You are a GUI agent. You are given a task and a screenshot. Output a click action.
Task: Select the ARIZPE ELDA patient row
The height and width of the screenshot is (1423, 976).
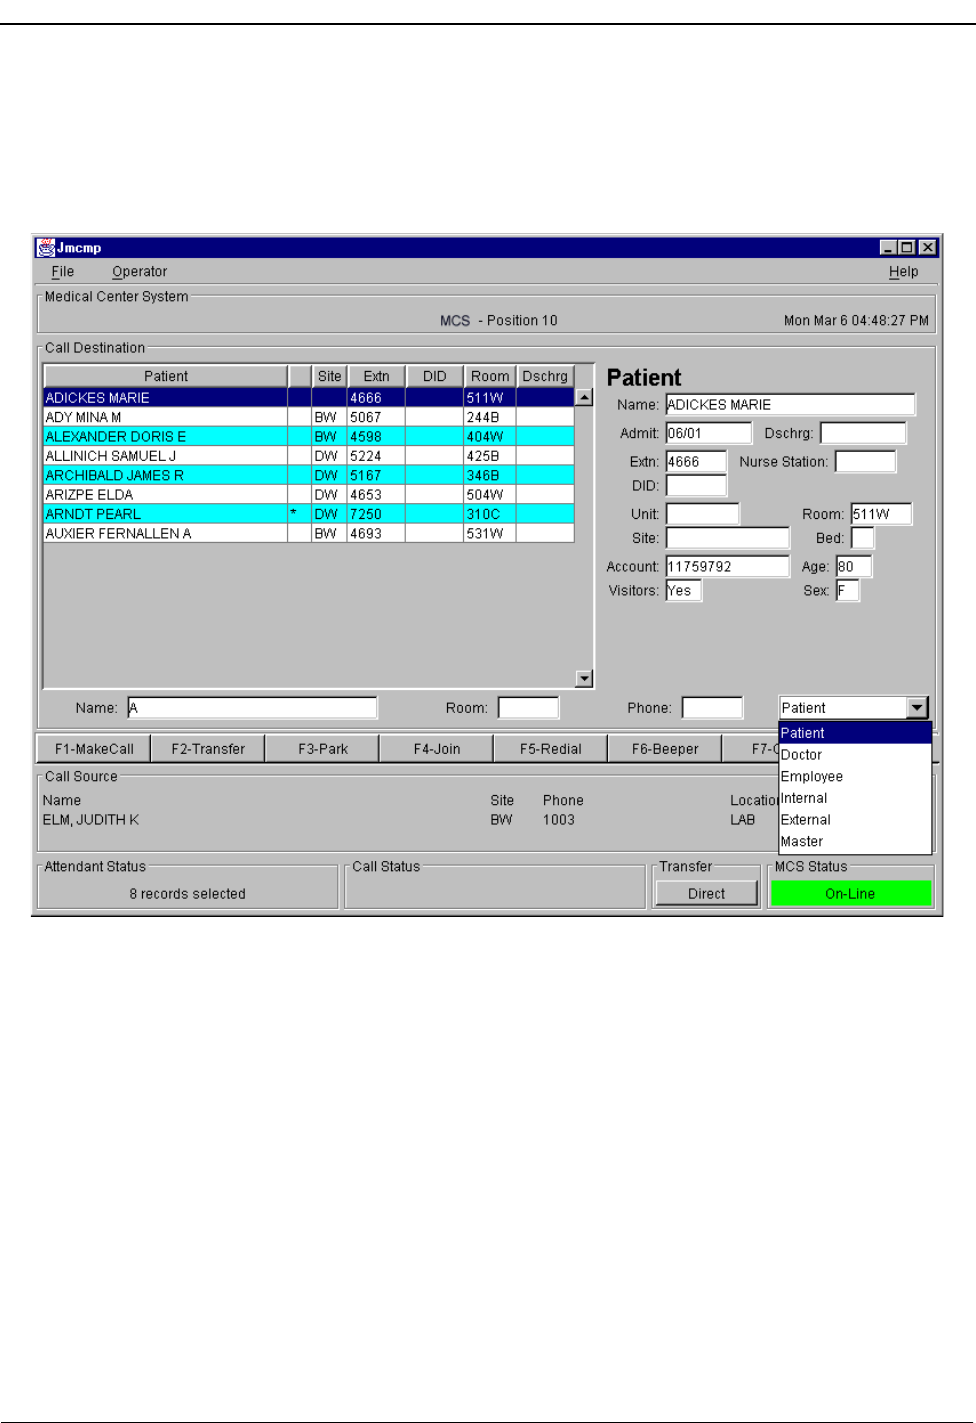click(x=309, y=495)
